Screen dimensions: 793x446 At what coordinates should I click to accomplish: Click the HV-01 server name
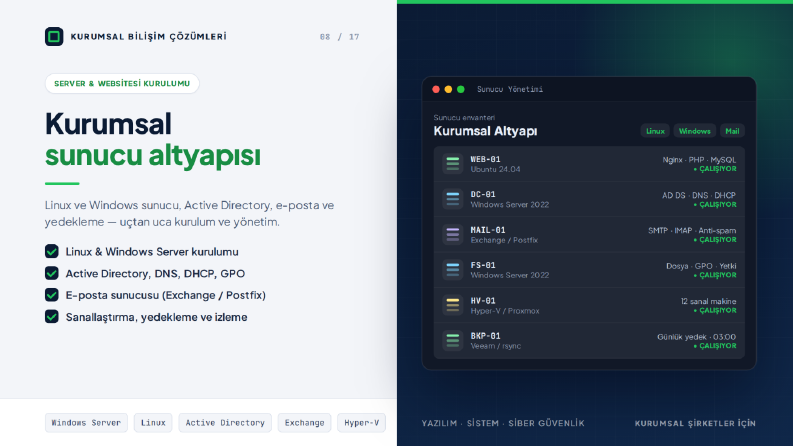click(x=483, y=301)
